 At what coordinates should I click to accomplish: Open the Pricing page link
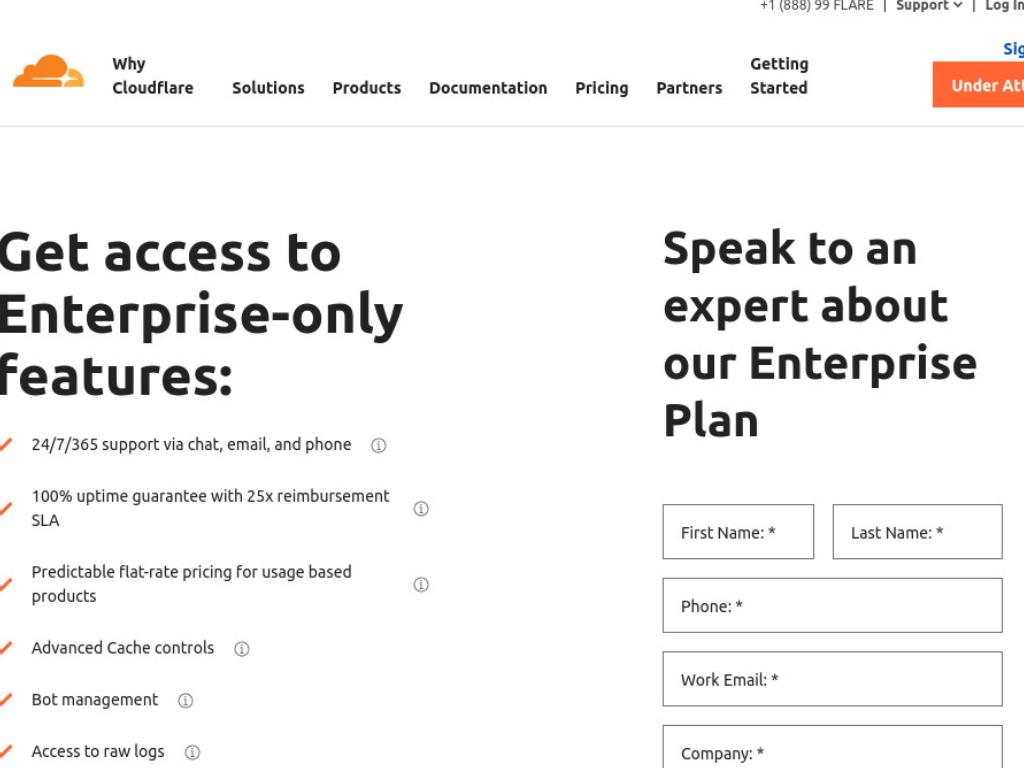[x=601, y=88]
